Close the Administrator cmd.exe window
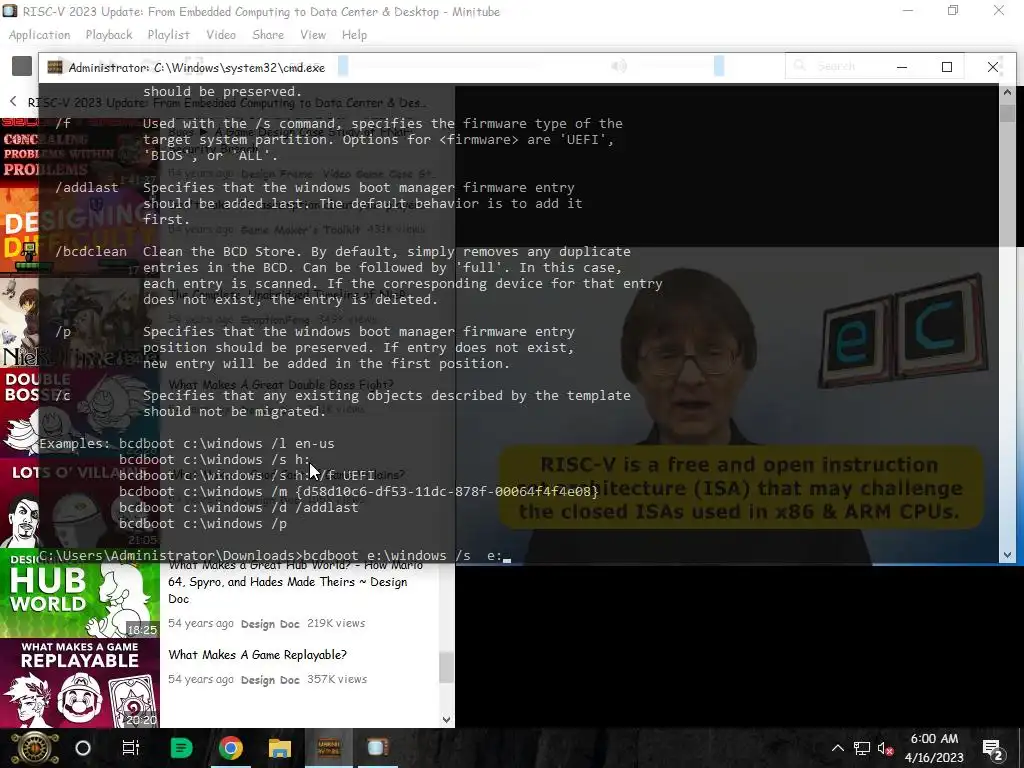Screen dimensions: 1024x768 click(x=992, y=67)
